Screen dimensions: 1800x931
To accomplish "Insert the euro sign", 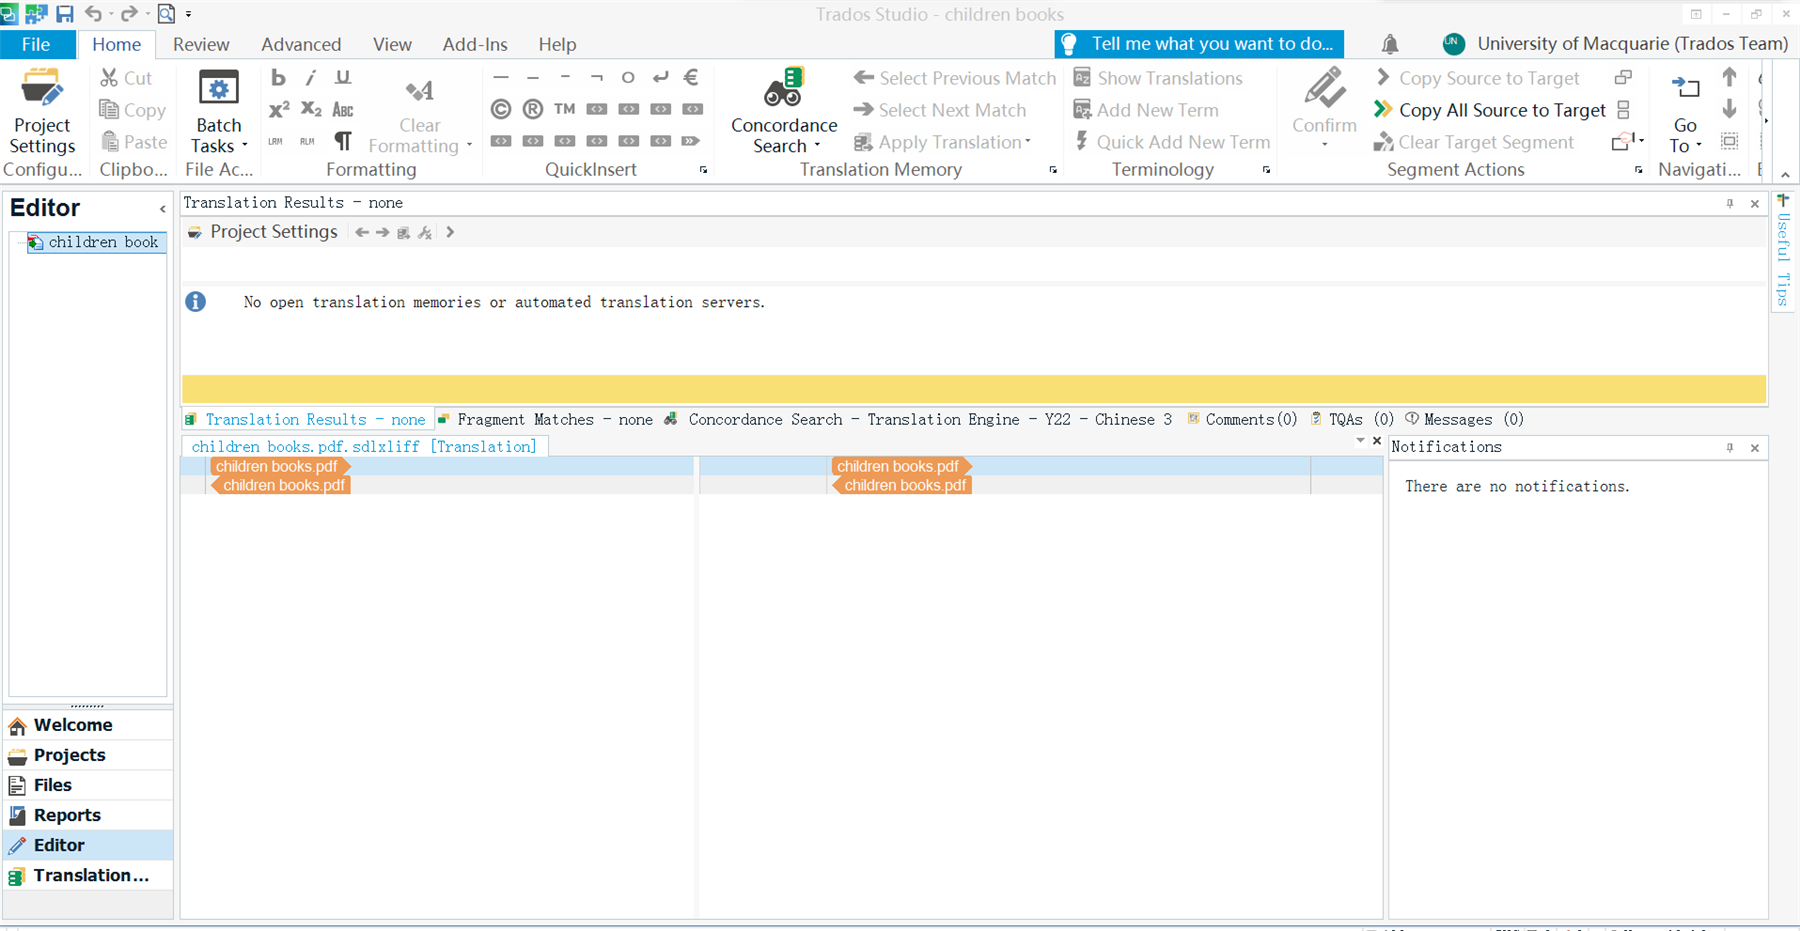I will click(691, 77).
